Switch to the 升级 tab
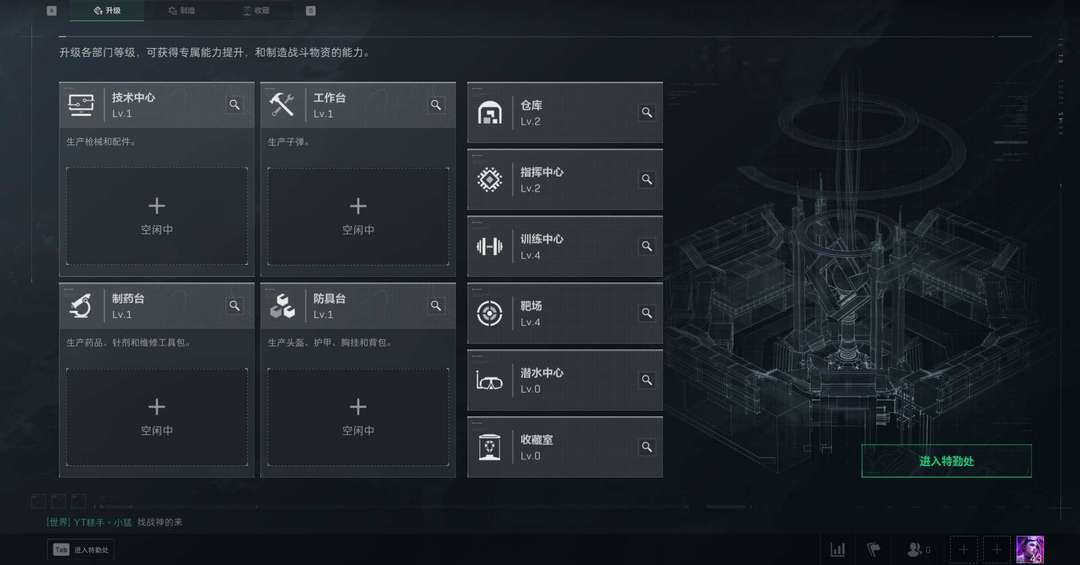 [x=107, y=10]
